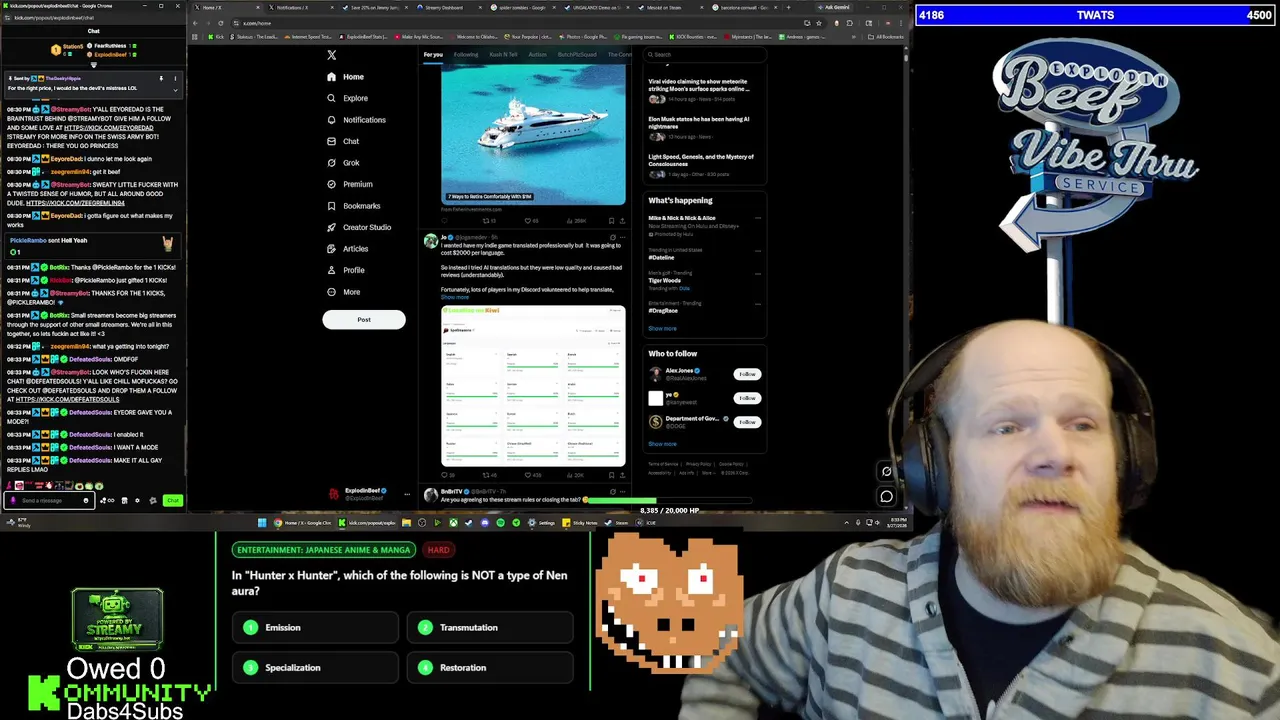The height and width of the screenshot is (720, 1280).
Task: Open More menu in X sidebar
Action: click(343, 292)
